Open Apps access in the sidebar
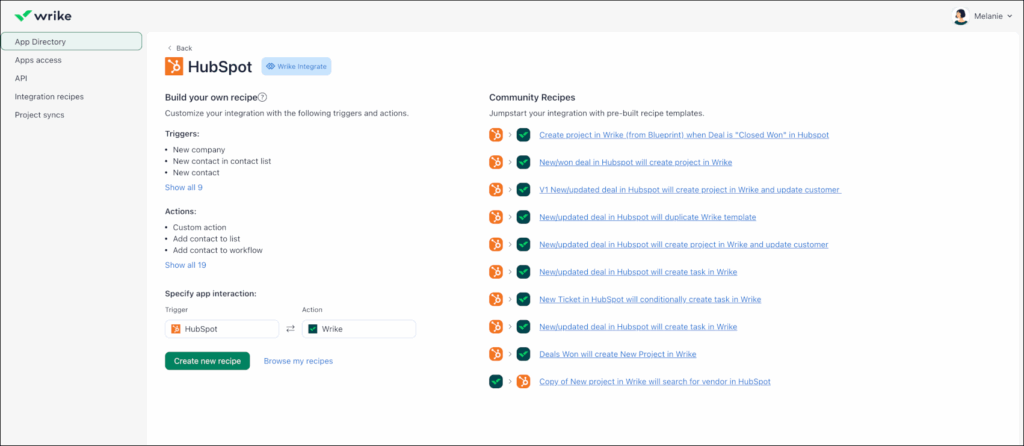Screen dimensions: 1024x446 (38, 60)
